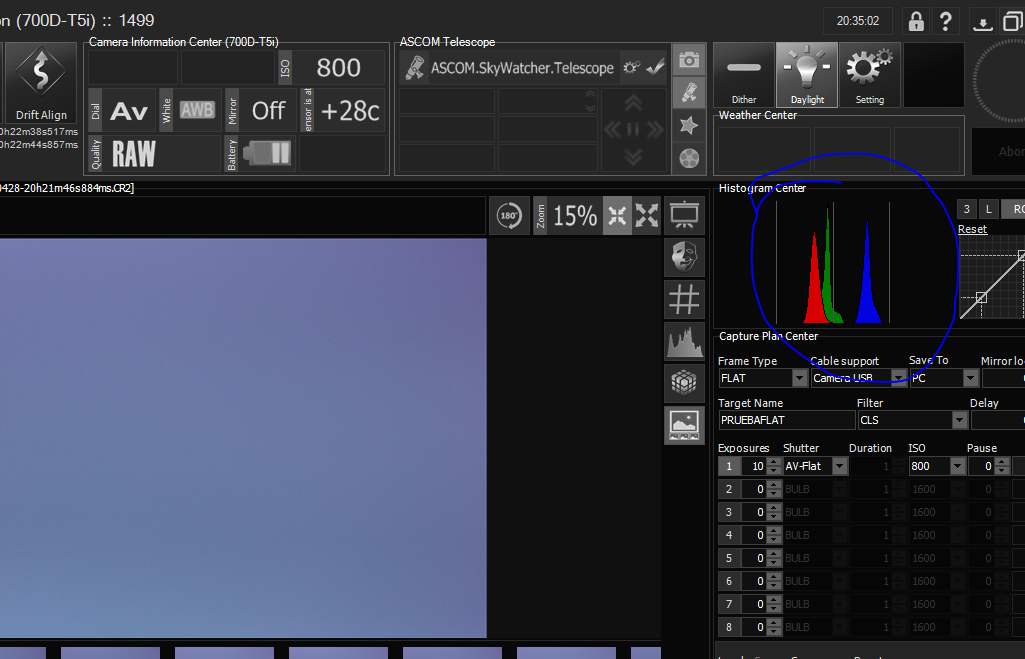Image resolution: width=1025 pixels, height=659 pixels.
Task: Click the padlock icon near the clock
Action: tap(916, 22)
